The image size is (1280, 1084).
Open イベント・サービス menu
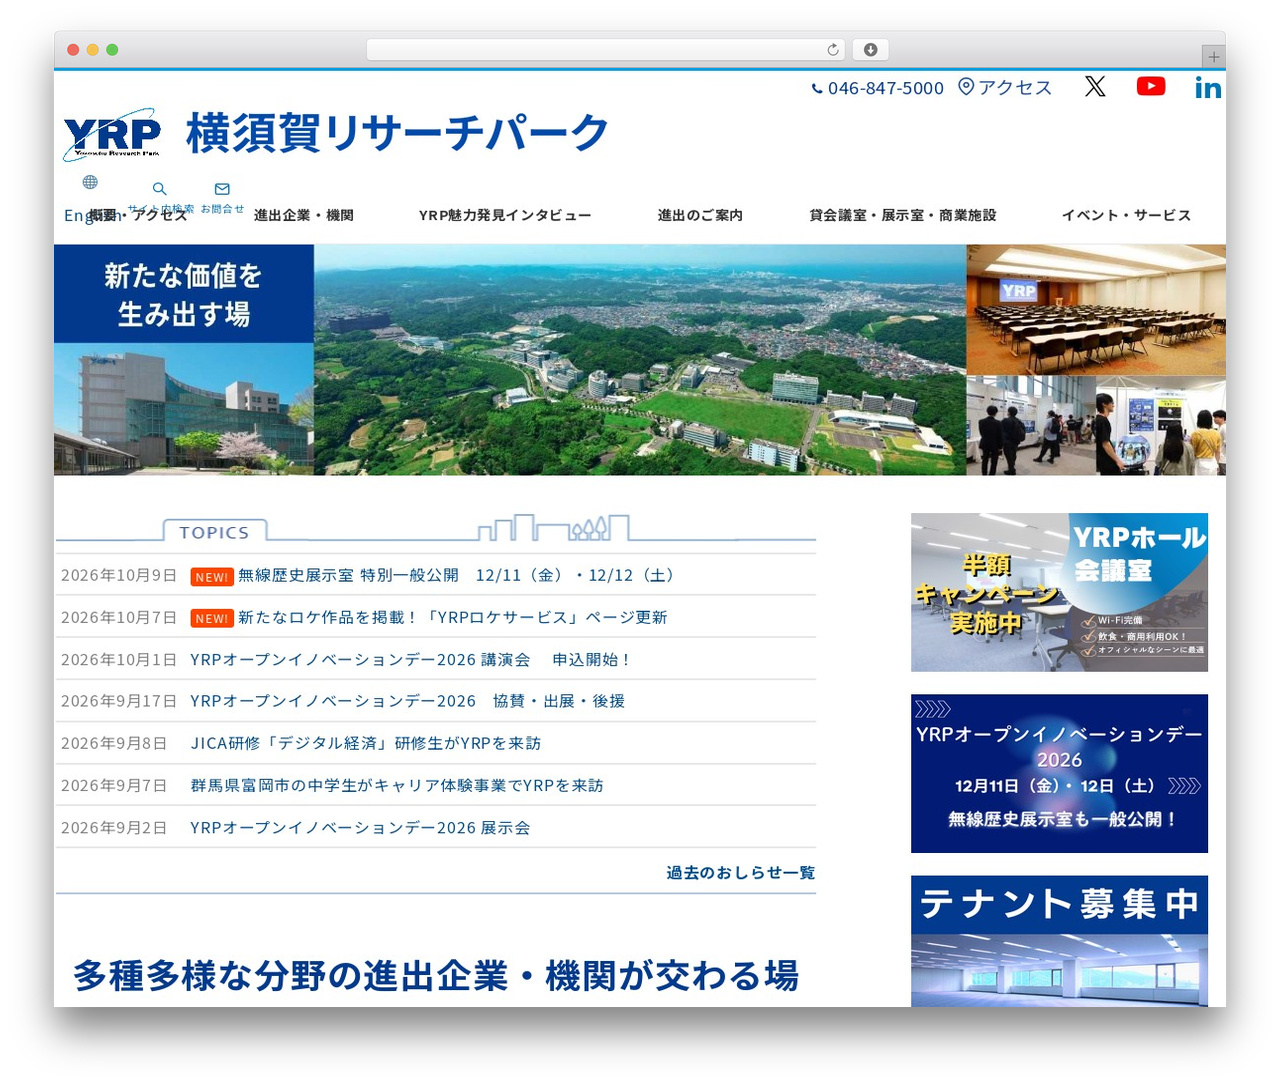coord(1127,215)
